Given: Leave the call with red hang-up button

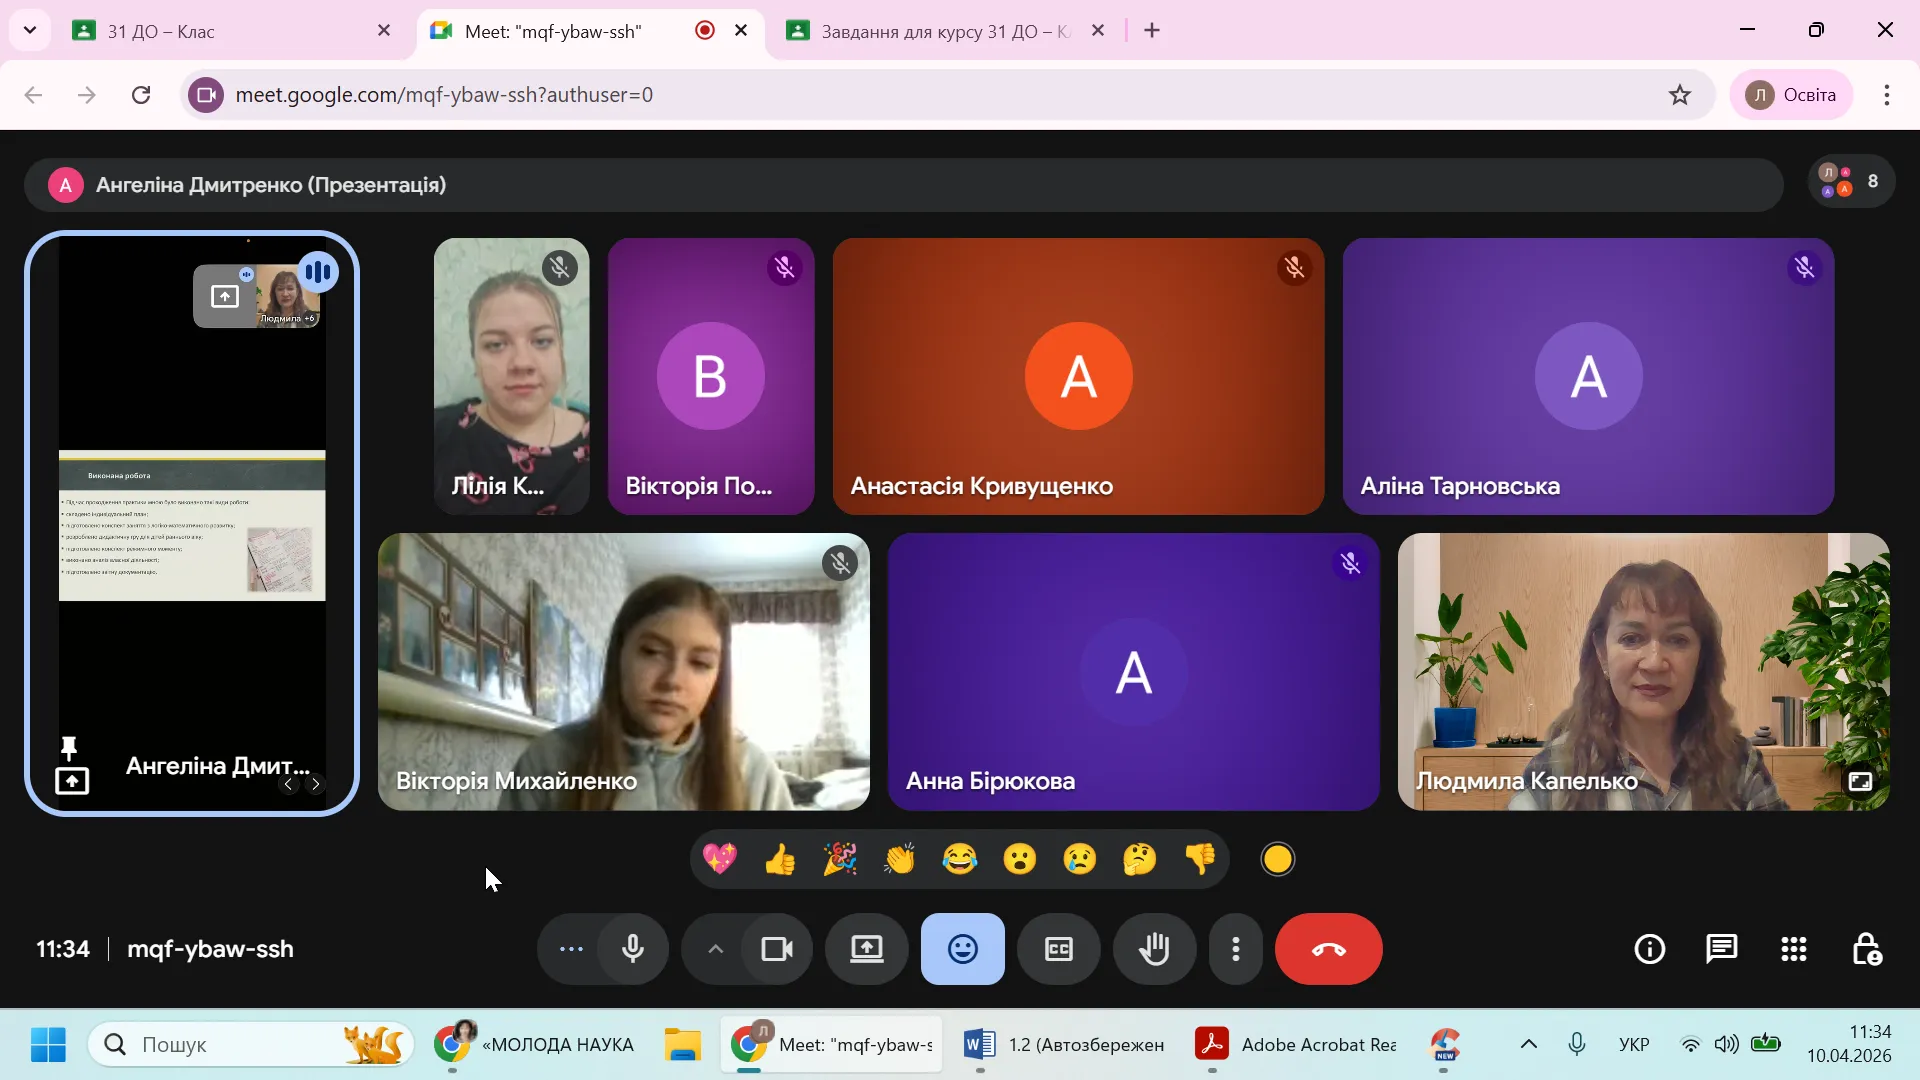Looking at the screenshot, I should pyautogui.click(x=1329, y=949).
